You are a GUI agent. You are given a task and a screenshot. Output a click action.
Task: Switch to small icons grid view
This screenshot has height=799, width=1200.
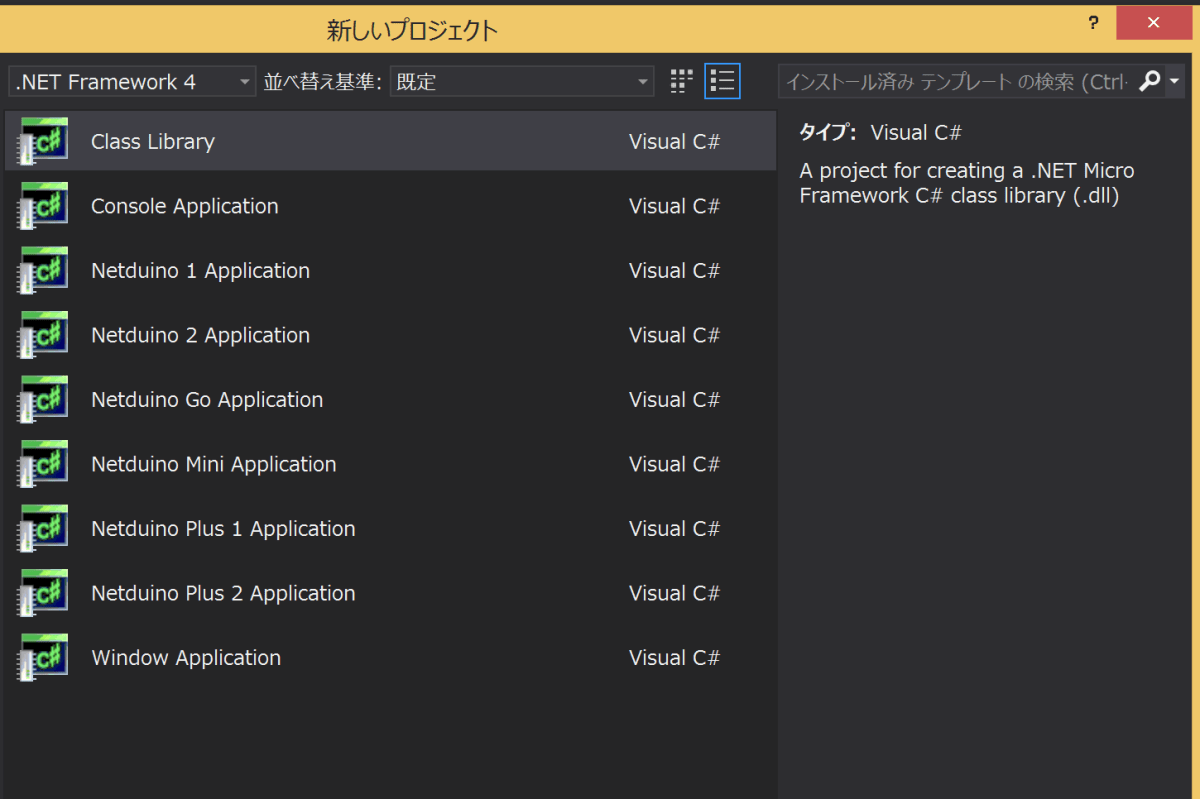(681, 81)
